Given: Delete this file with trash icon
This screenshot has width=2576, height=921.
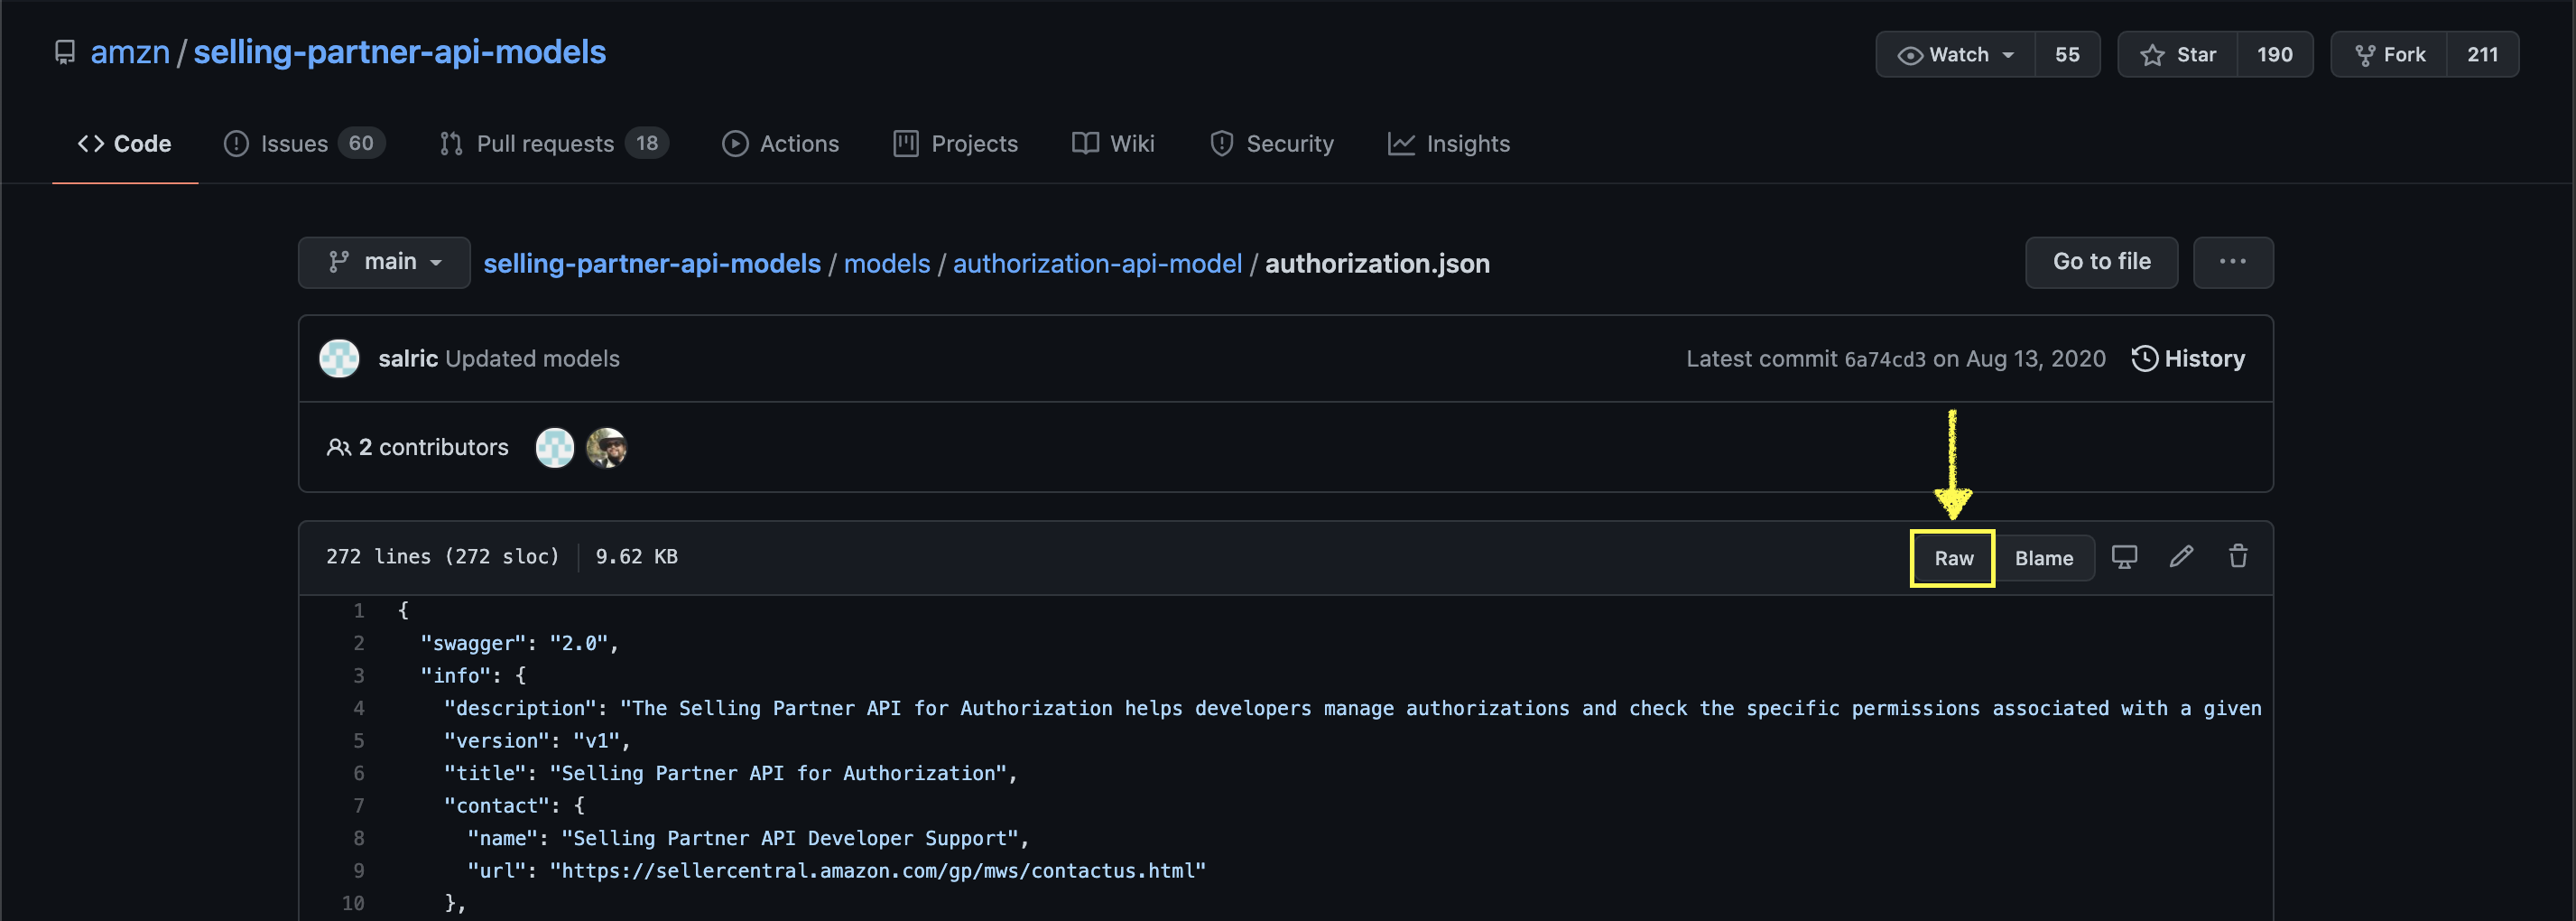Looking at the screenshot, I should (2238, 557).
